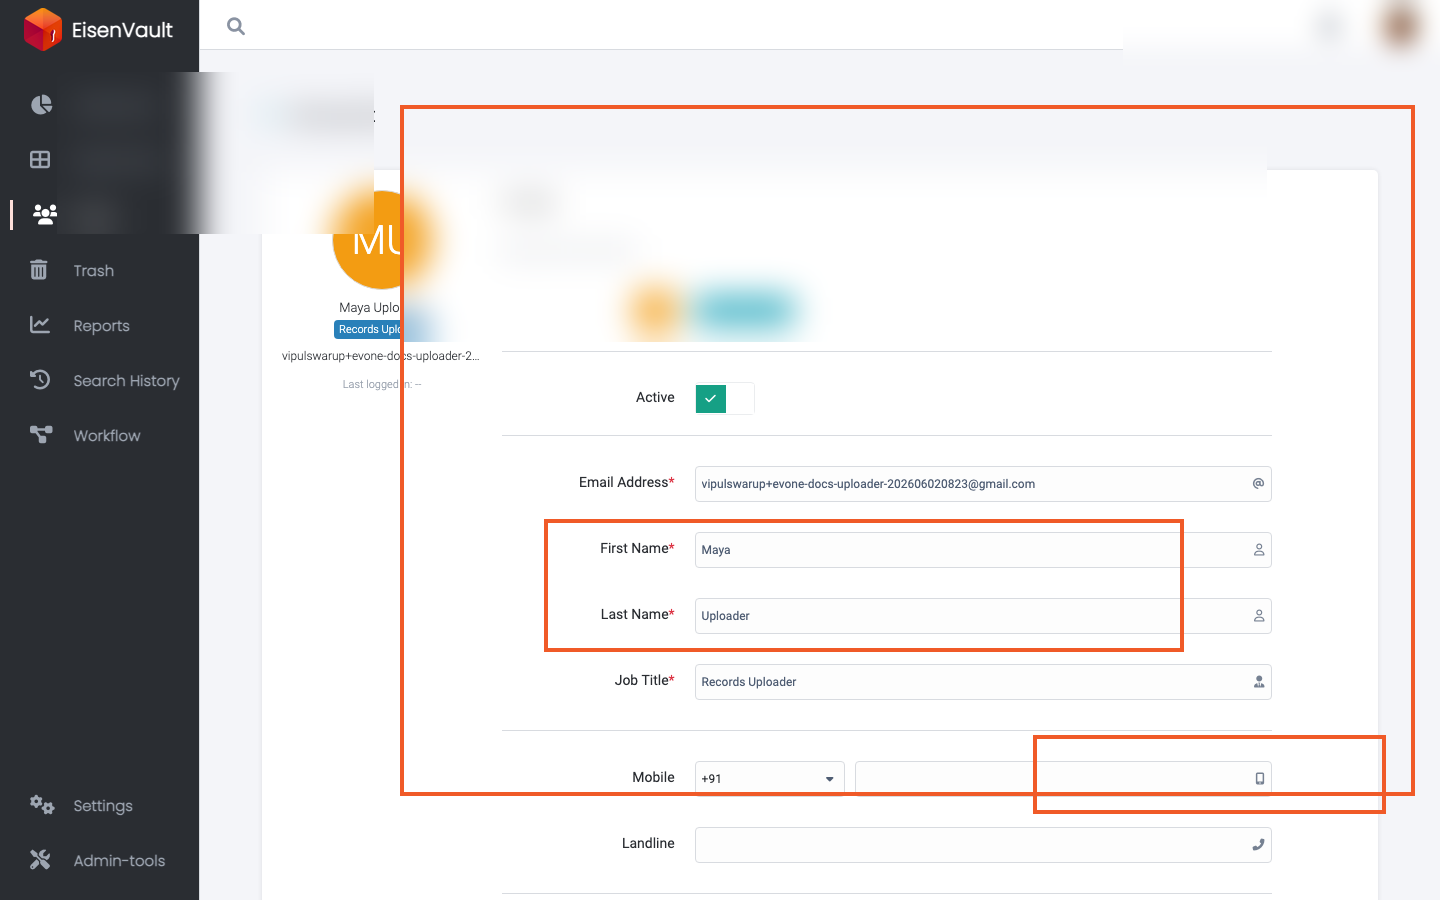This screenshot has width=1440, height=900.
Task: Open Settings from the sidebar
Action: [x=103, y=805]
